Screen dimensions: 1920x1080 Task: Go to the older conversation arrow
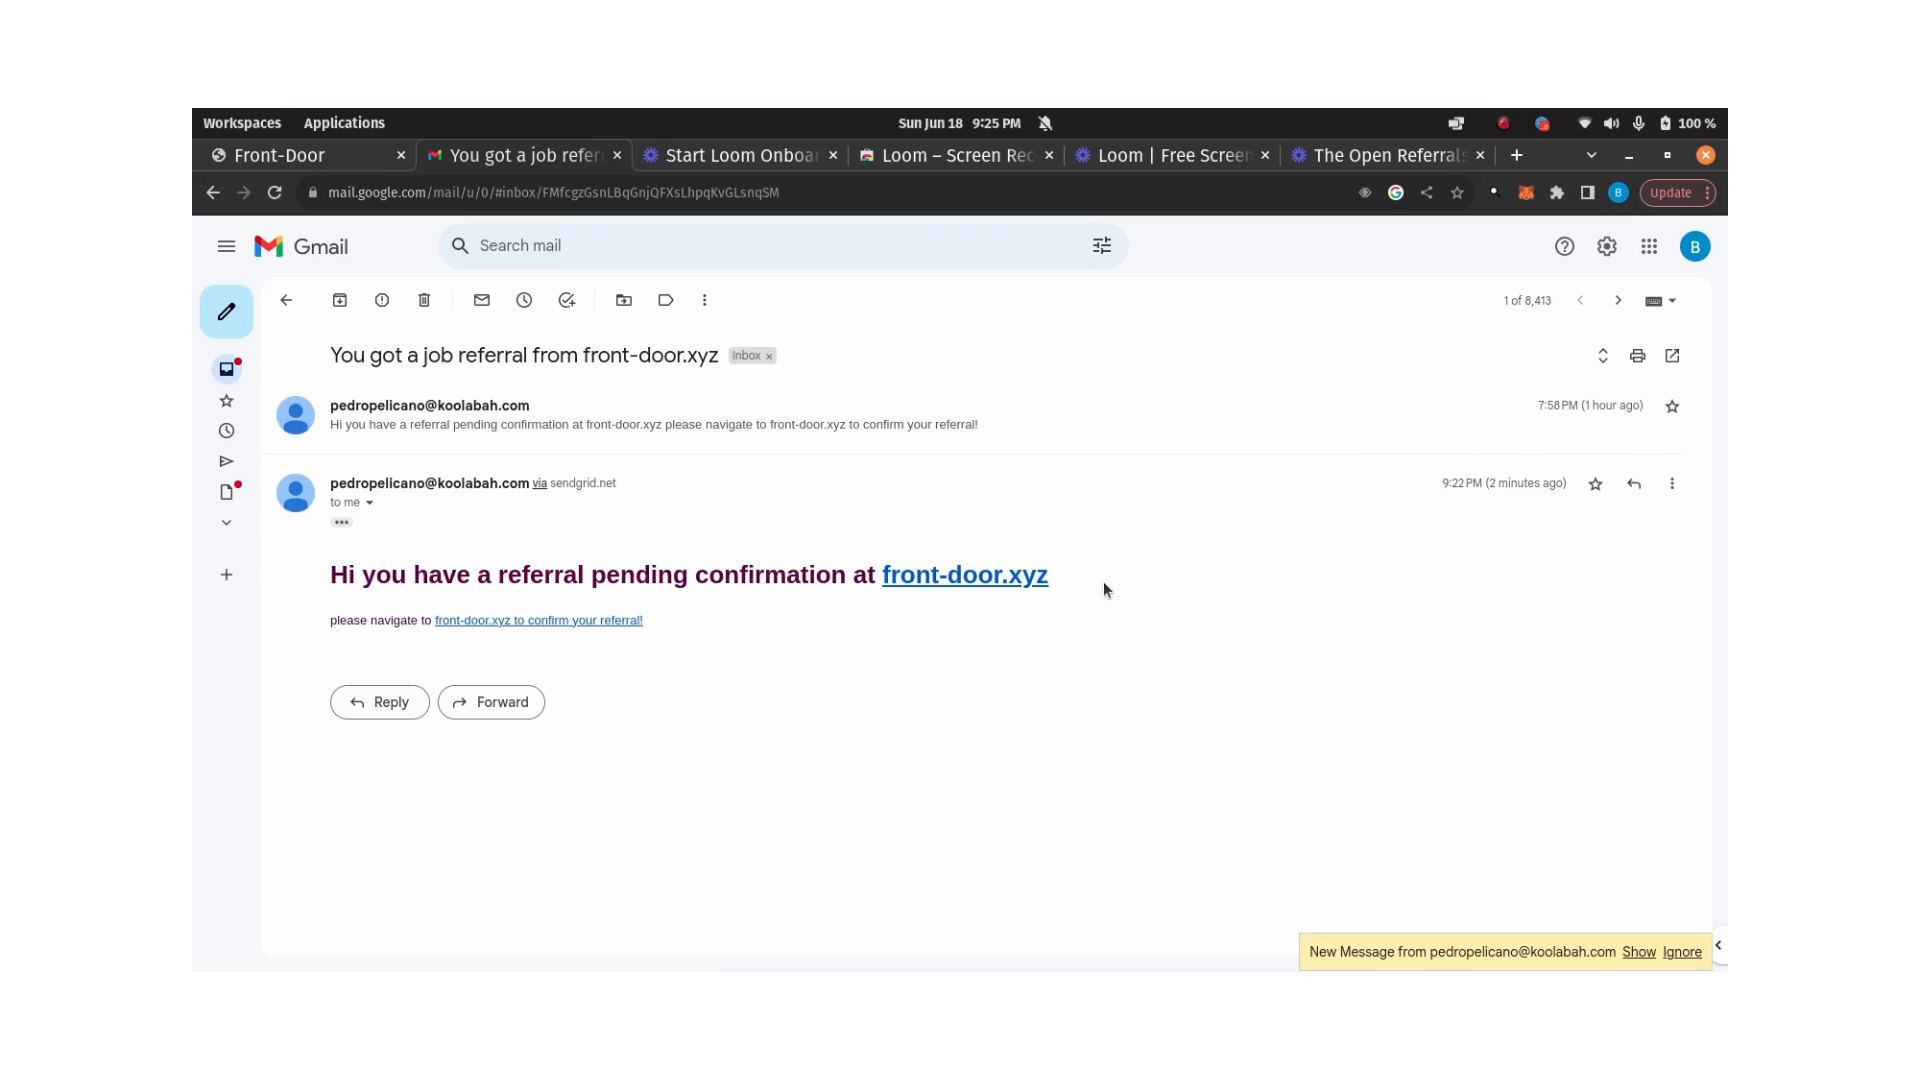[1618, 301]
